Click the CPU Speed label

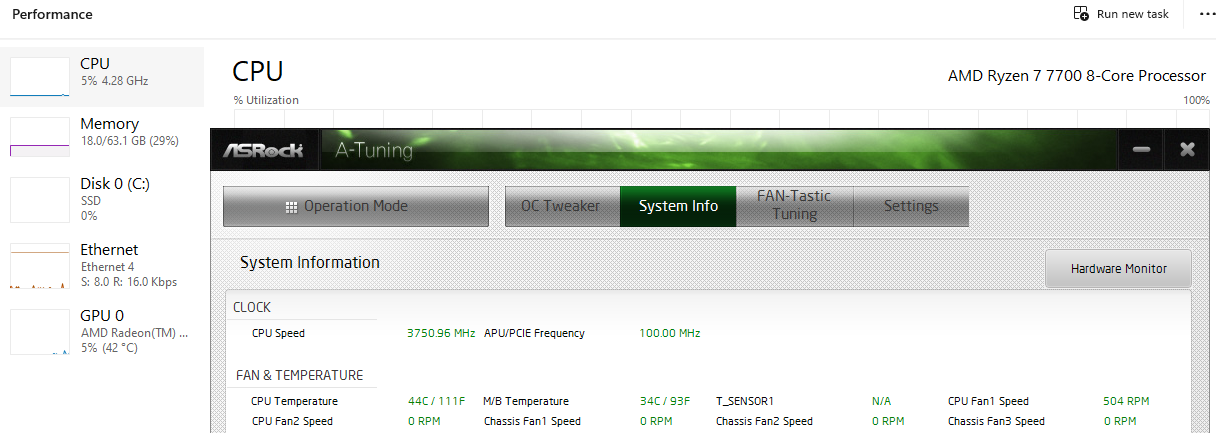[x=278, y=333]
